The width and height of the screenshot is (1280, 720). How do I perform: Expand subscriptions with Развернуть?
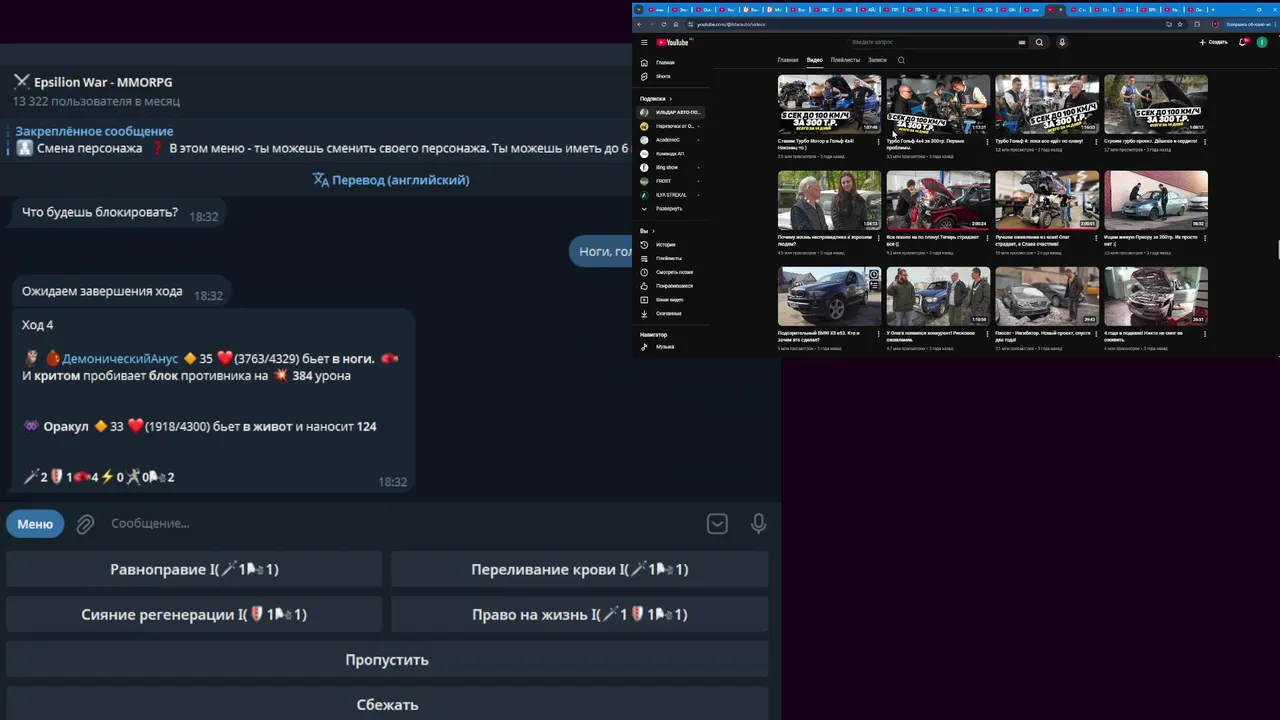pos(672,208)
